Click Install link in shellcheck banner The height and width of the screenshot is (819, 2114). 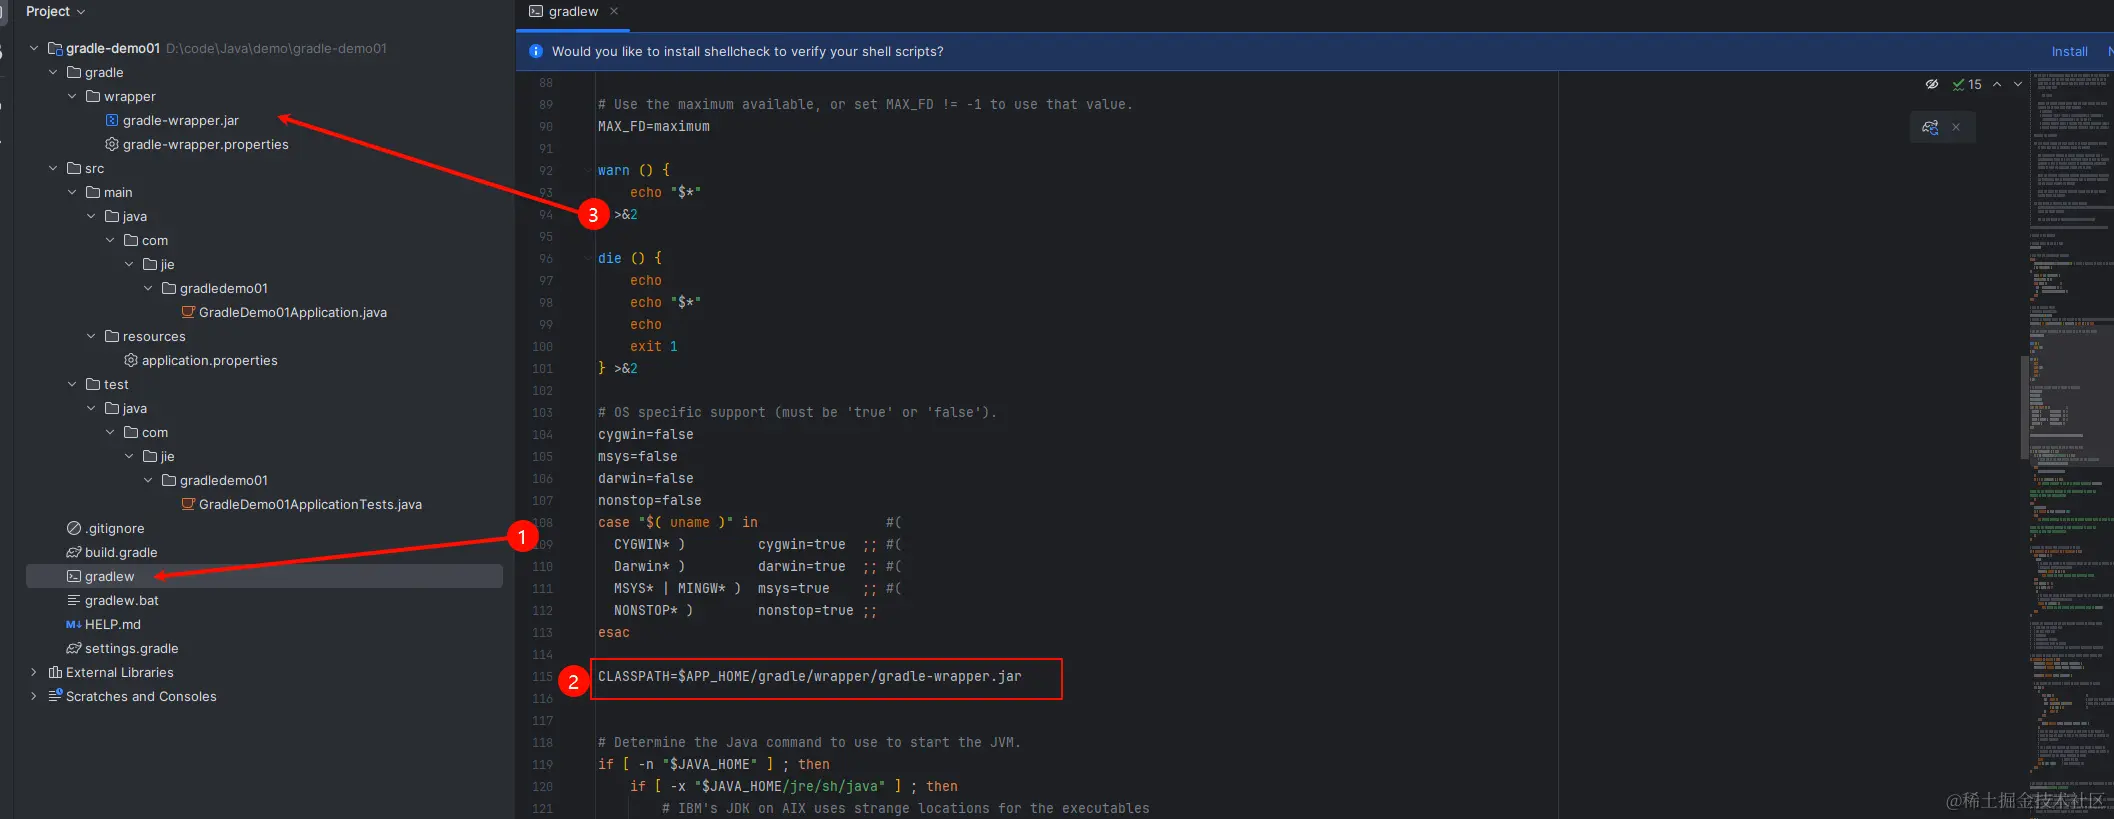(2069, 51)
